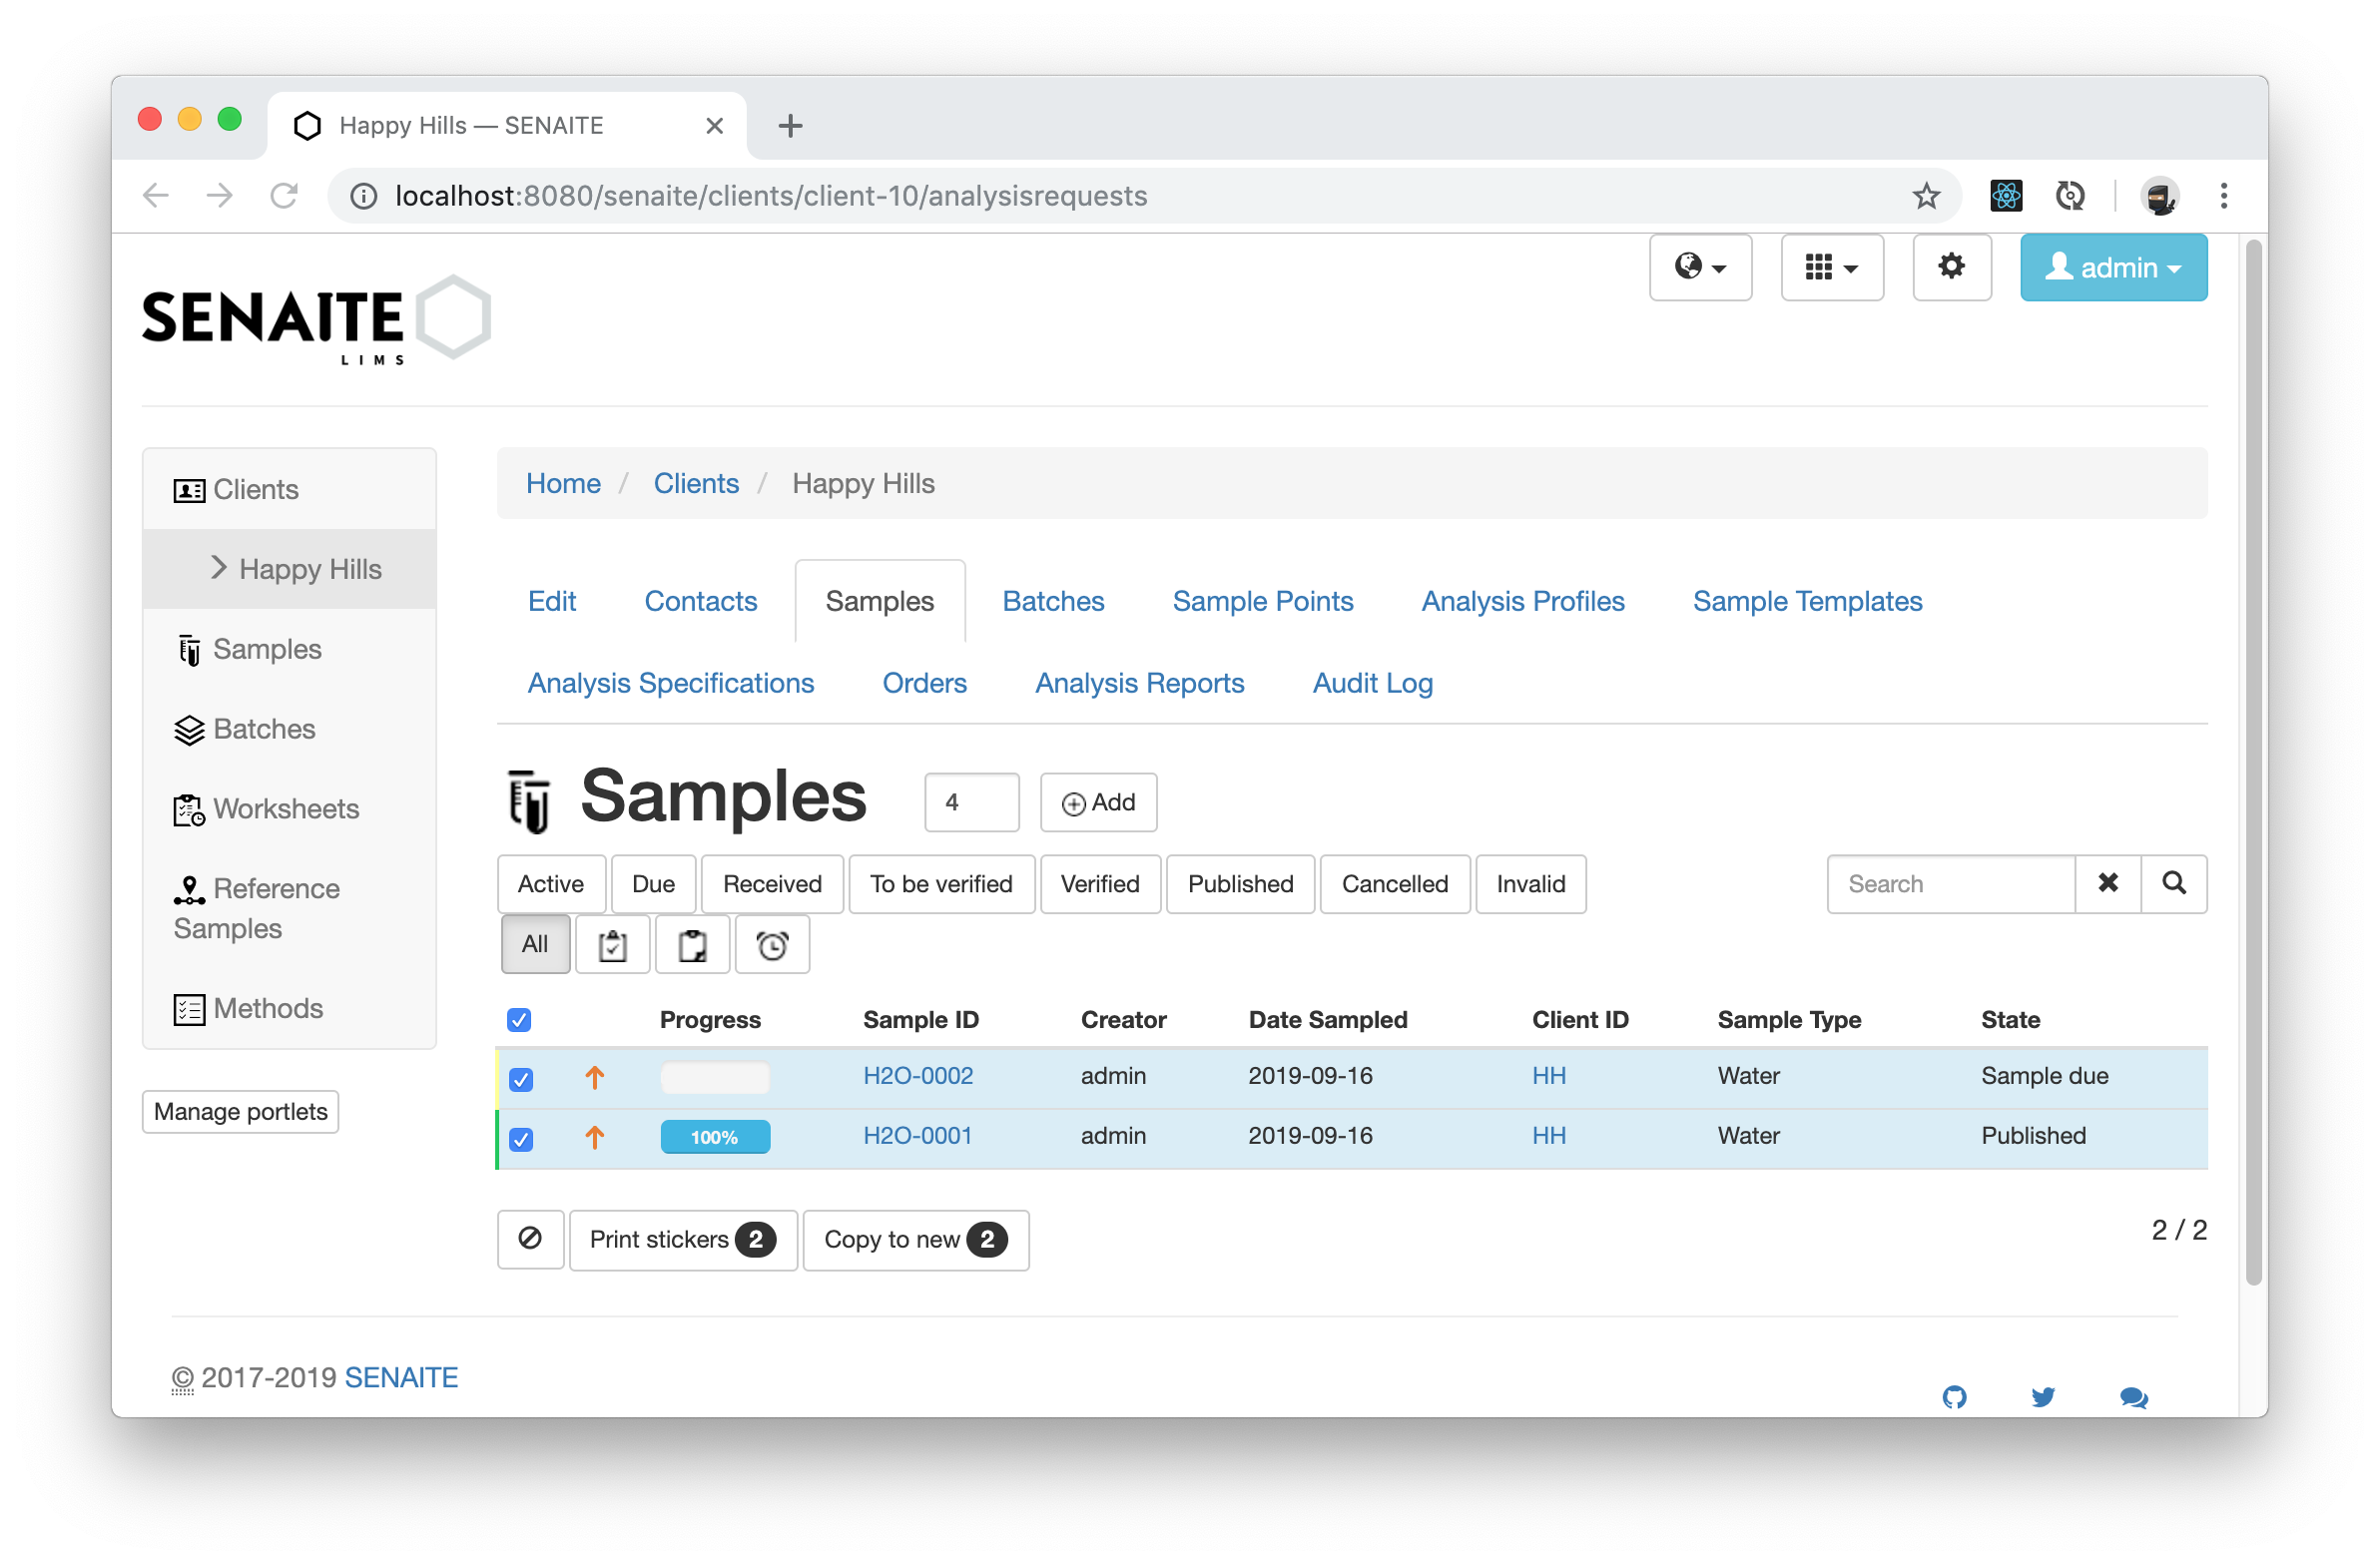Toggle the select-all checkbox in table header
The height and width of the screenshot is (1565, 2380).
click(x=518, y=1020)
